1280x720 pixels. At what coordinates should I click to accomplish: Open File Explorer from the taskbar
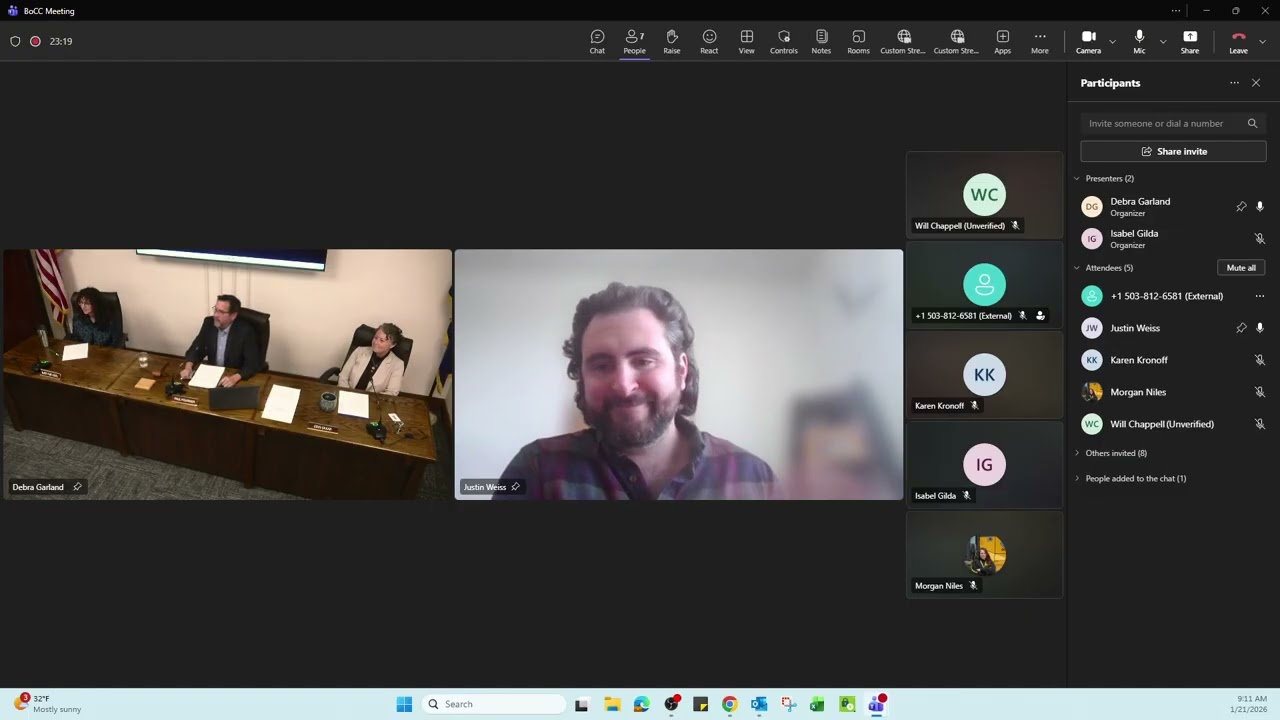tap(612, 704)
